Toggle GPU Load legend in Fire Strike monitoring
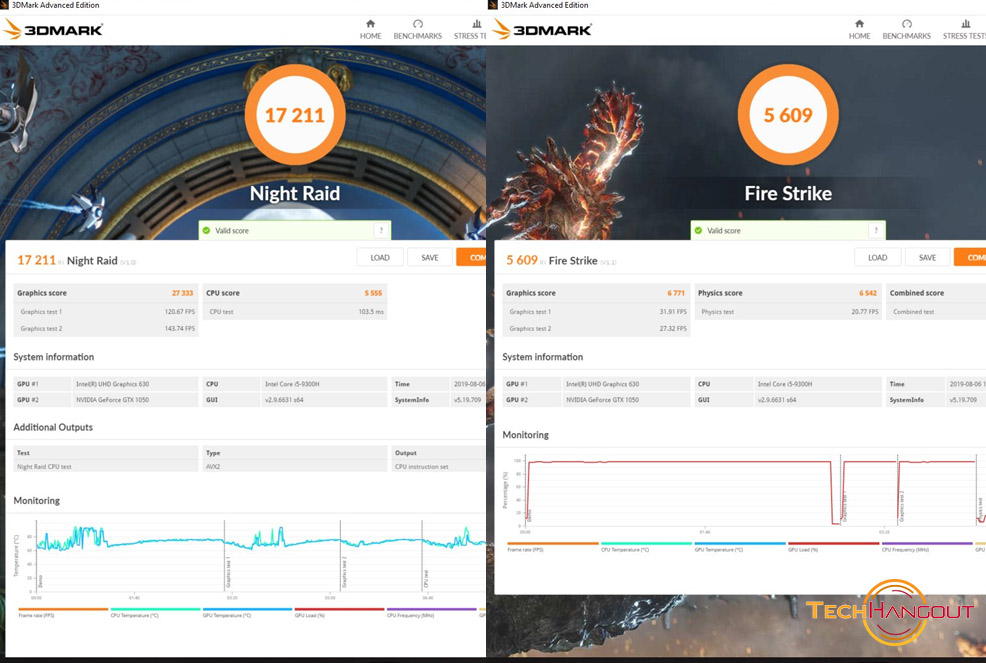 pos(834,547)
